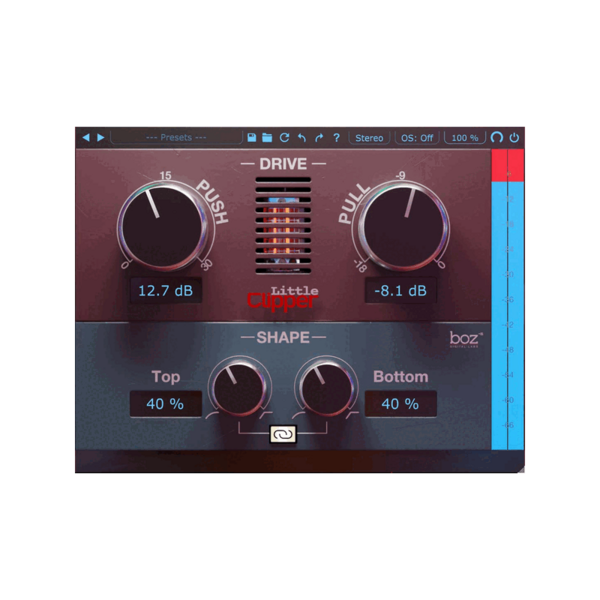
Task: Open the preset folder icon
Action: coord(267,137)
